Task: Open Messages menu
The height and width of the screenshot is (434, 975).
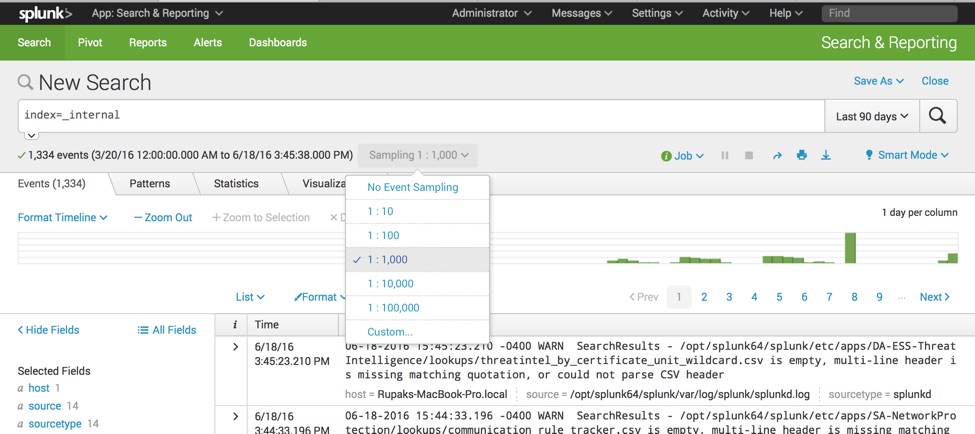Action: point(582,13)
